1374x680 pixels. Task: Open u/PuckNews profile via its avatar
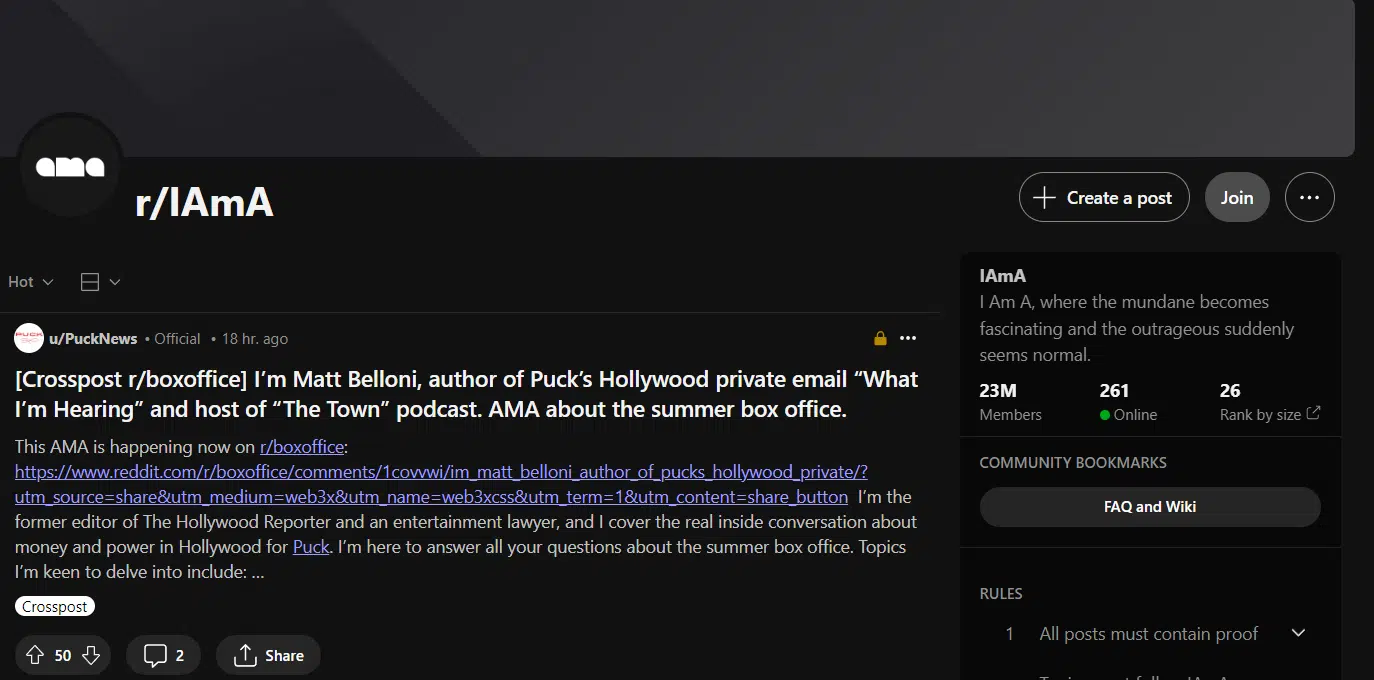[x=28, y=338]
